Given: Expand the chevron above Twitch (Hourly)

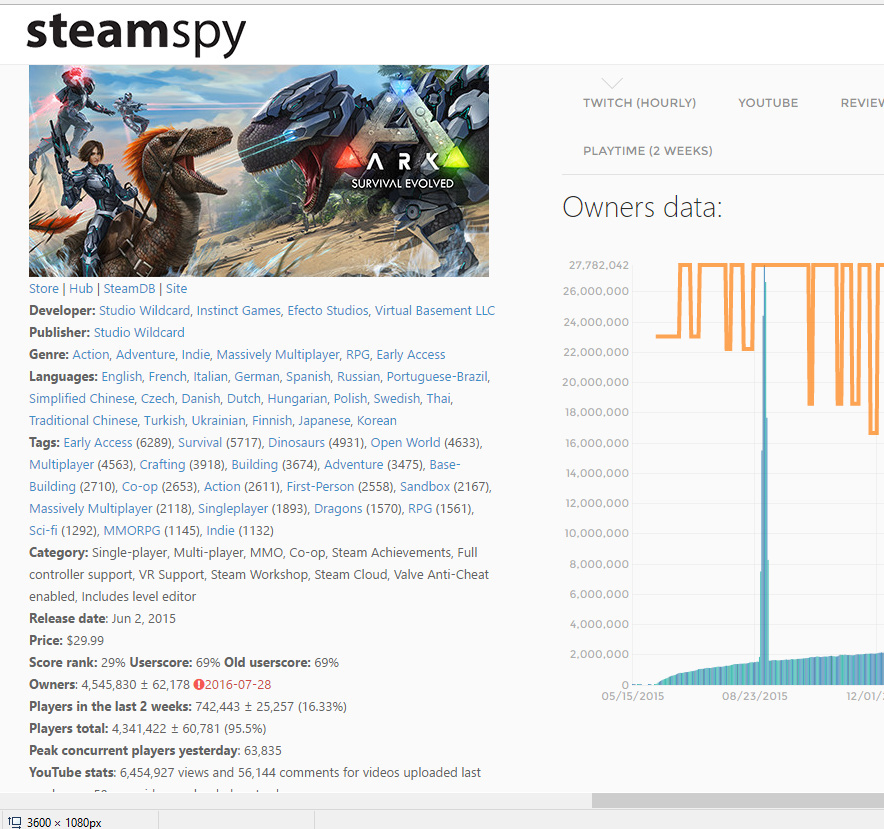Looking at the screenshot, I should (x=612, y=83).
